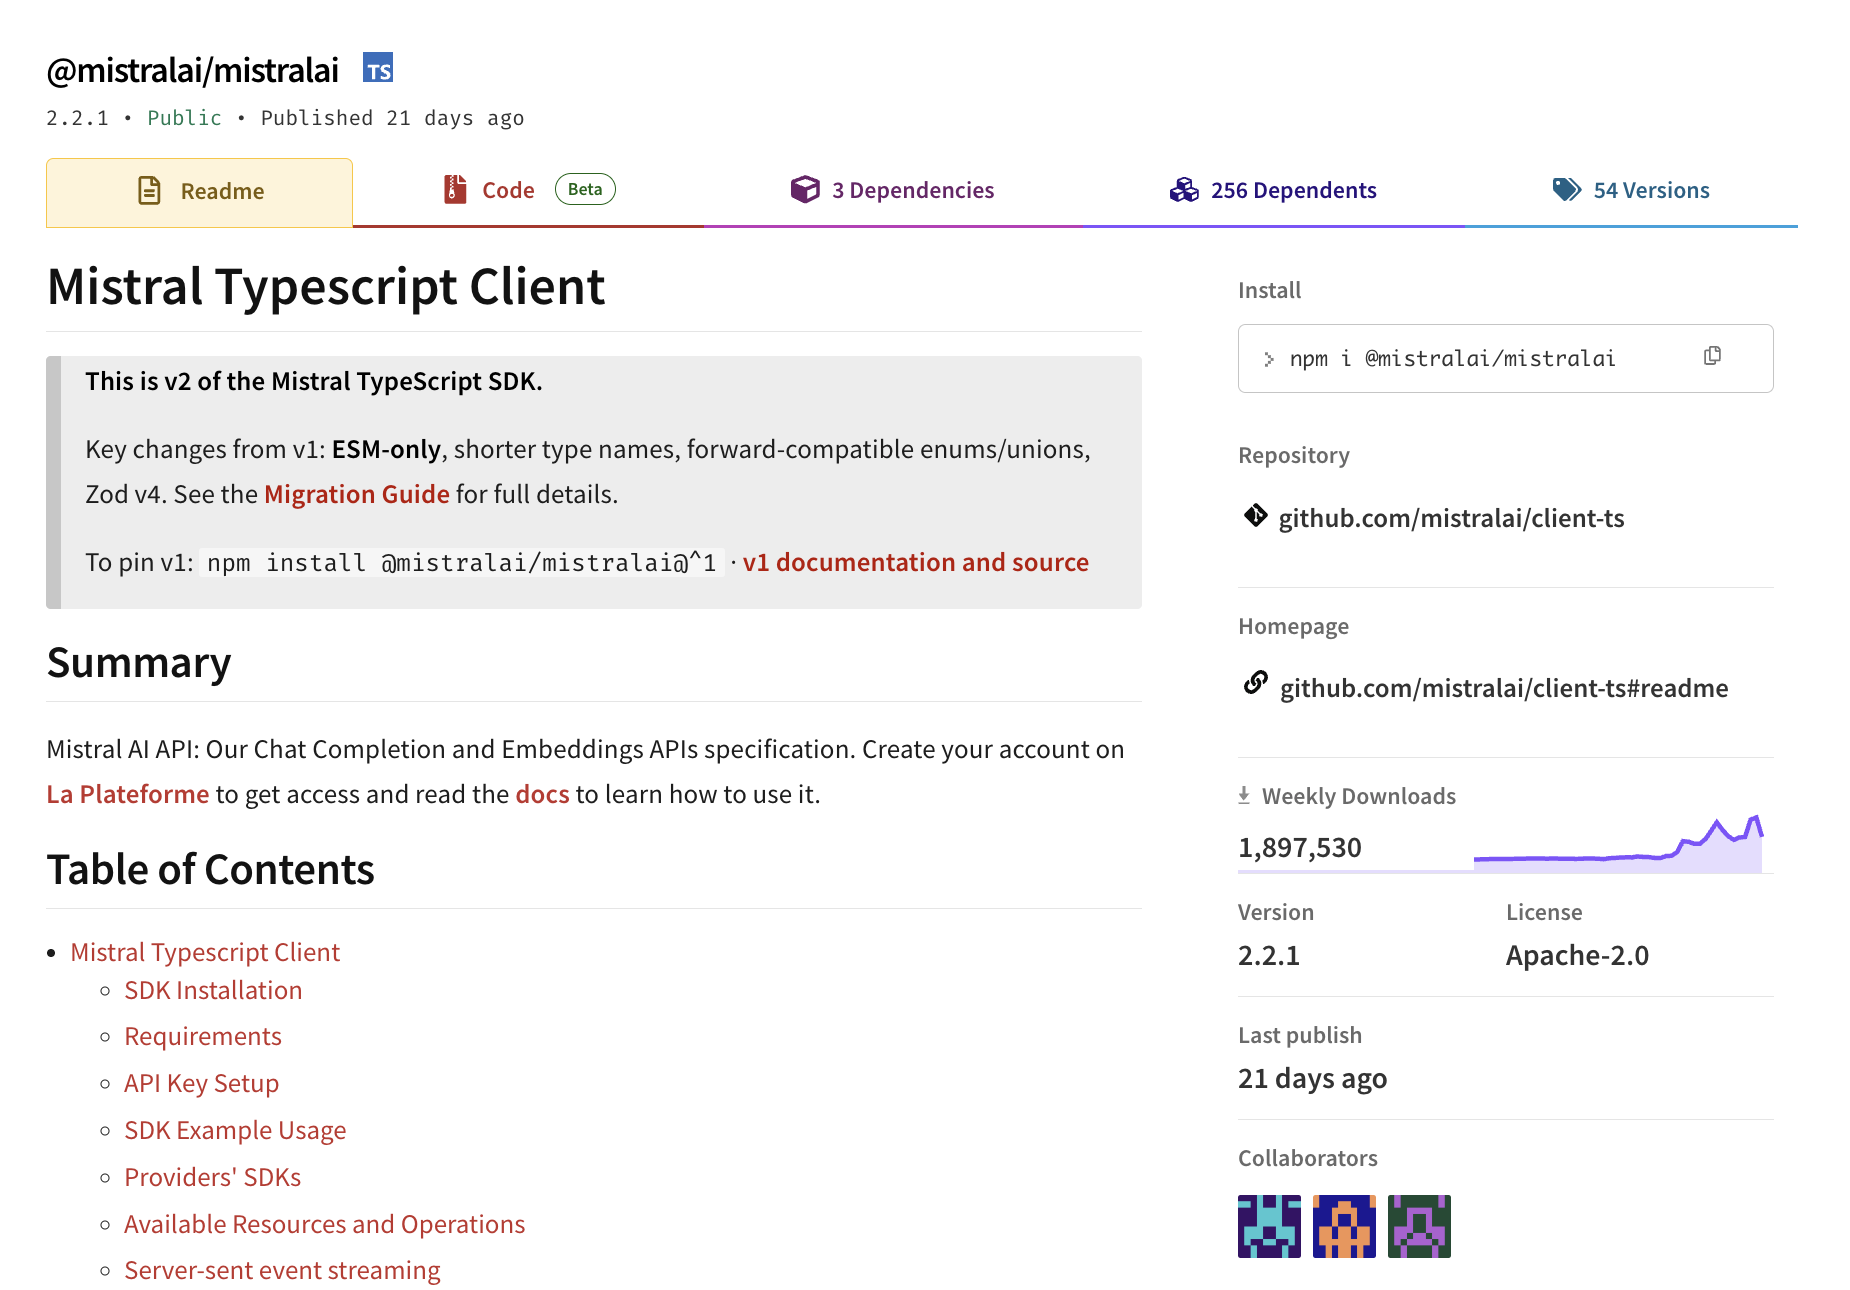The height and width of the screenshot is (1290, 1850).
Task: Open the orange collaborator avatar
Action: point(1344,1226)
